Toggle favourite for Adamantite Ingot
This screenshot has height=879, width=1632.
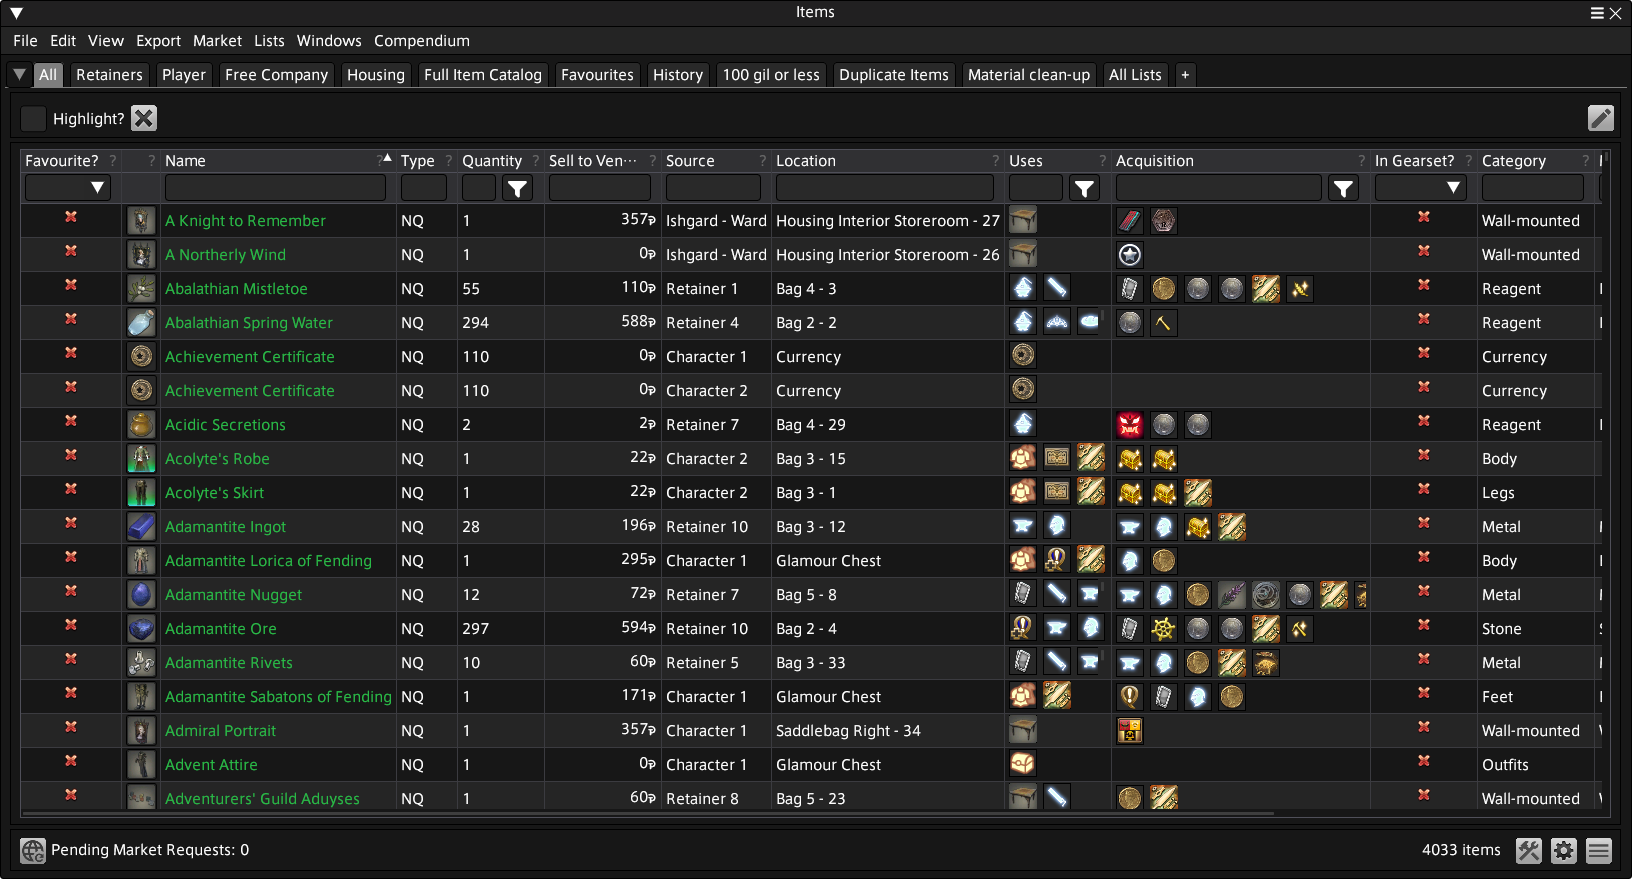coord(71,523)
